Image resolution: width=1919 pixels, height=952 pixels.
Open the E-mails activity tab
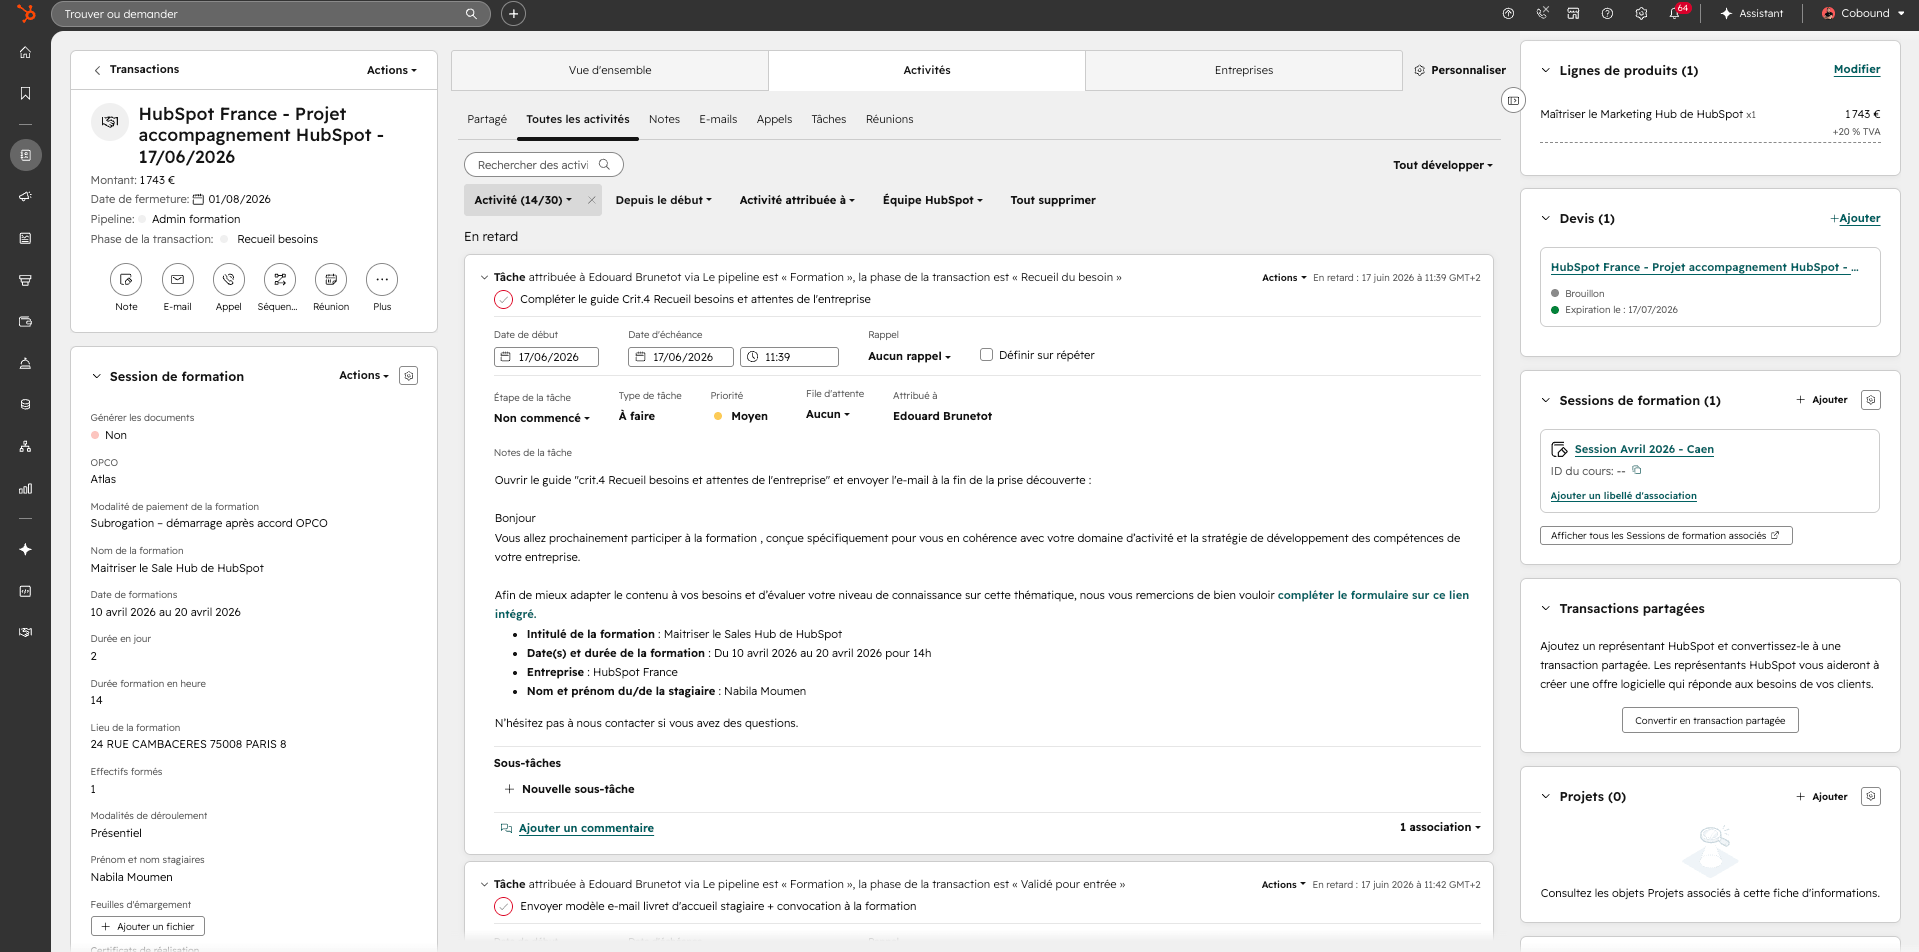pyautogui.click(x=718, y=119)
